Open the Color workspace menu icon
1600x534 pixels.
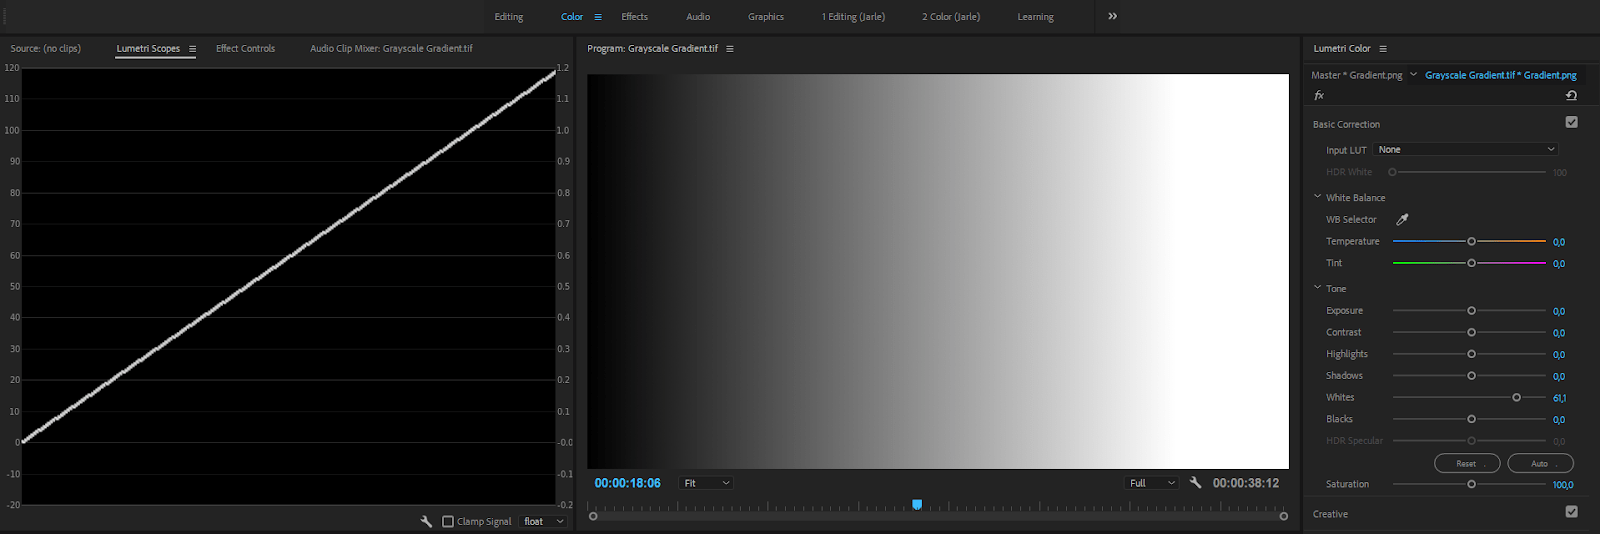coord(598,17)
